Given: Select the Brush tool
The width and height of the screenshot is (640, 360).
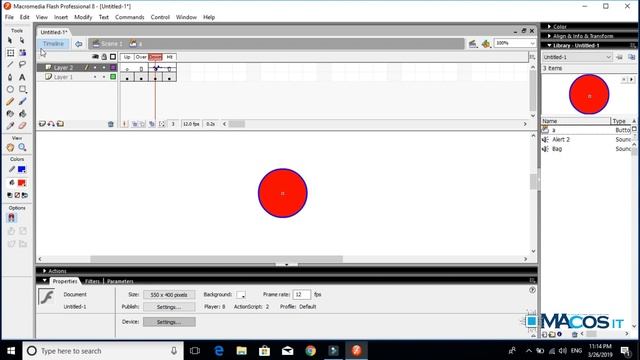Looking at the screenshot, I should (22, 101).
